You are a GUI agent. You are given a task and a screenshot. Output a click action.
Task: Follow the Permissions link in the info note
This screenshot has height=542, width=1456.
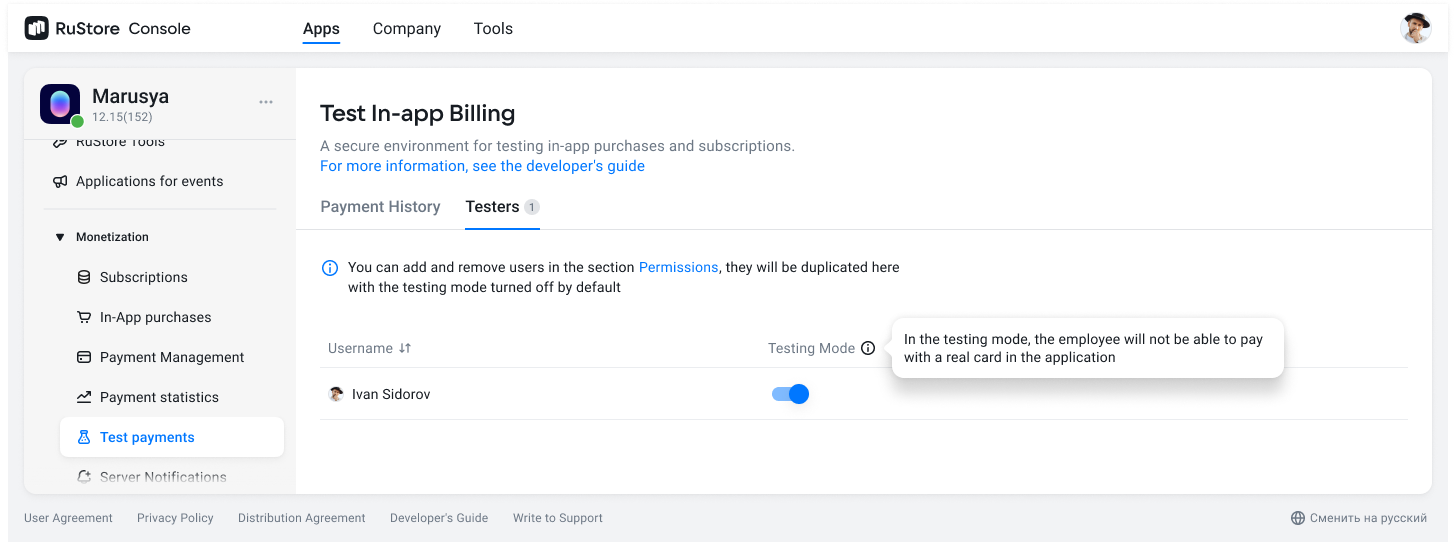(x=678, y=268)
